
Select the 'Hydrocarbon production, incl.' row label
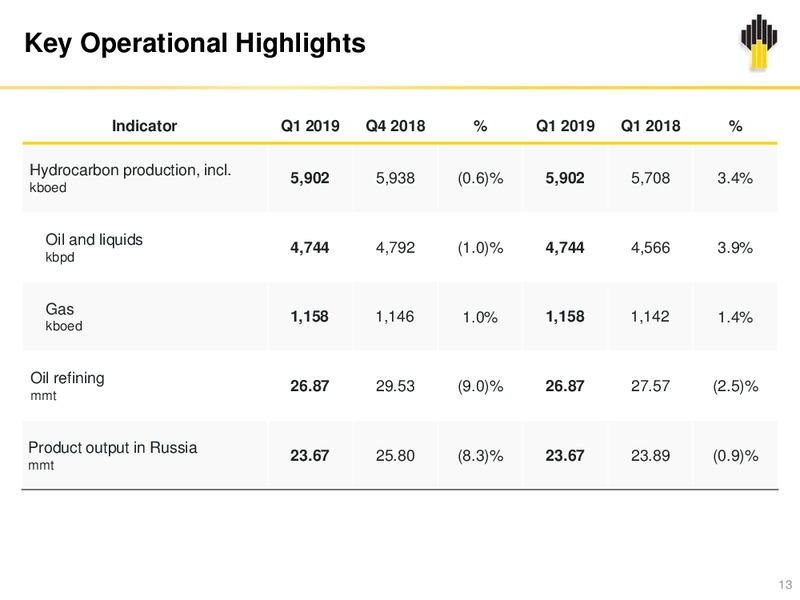coord(130,170)
